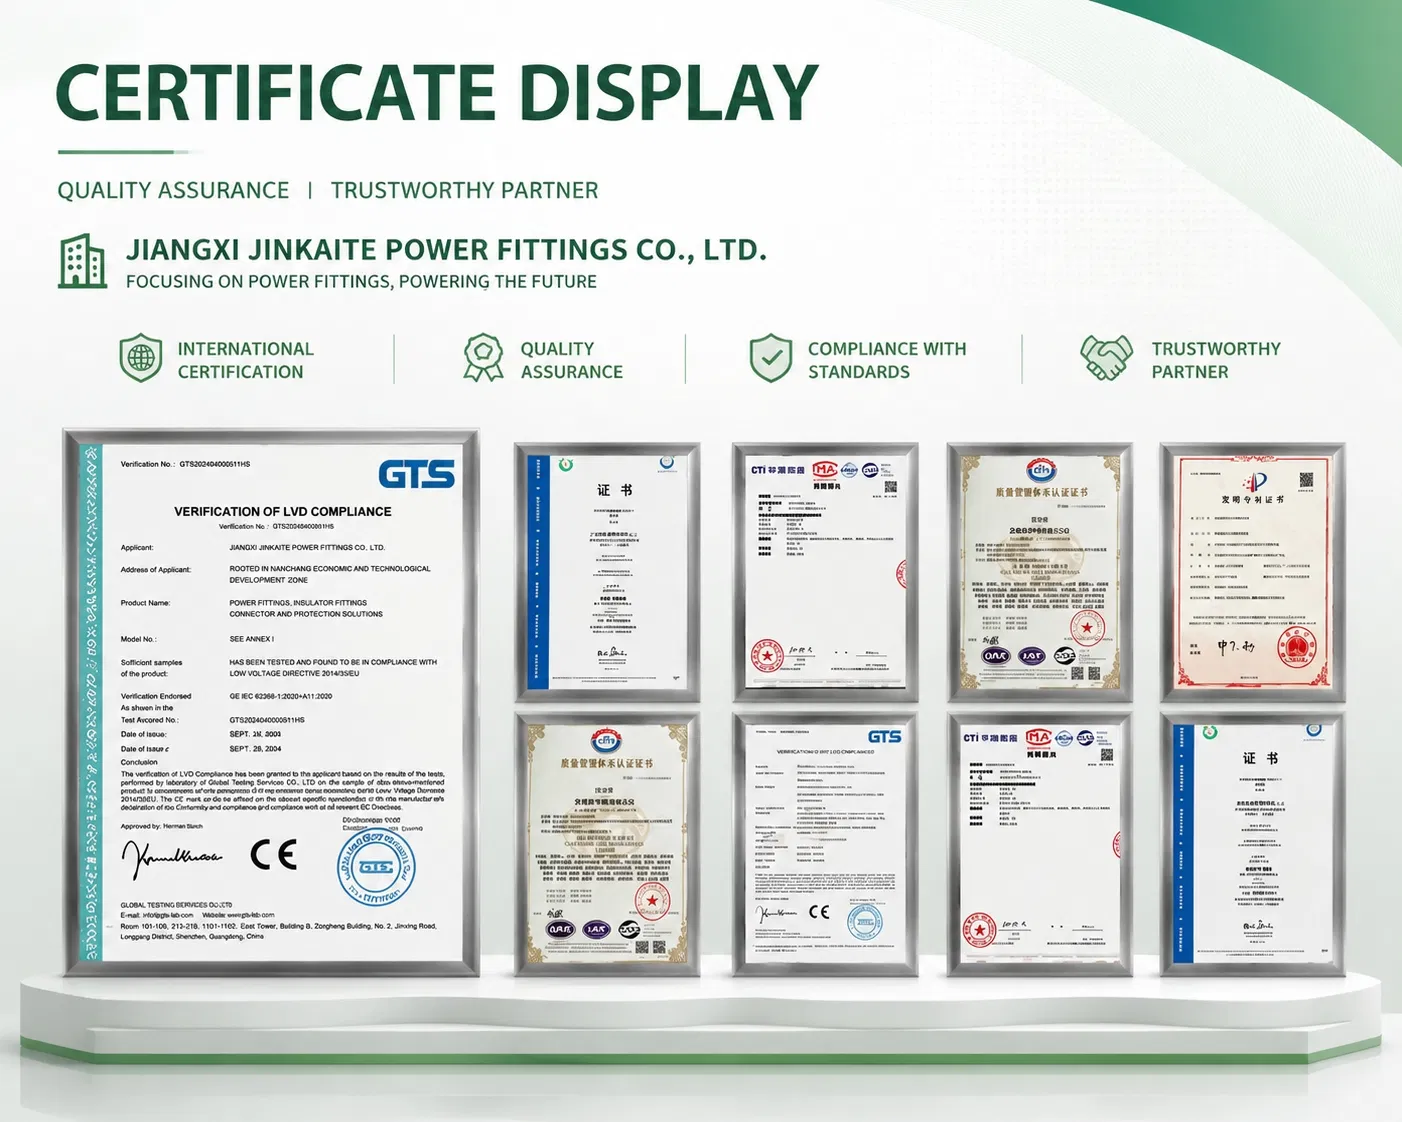Click the E-mail: info@gts-lab.com line
The image size is (1402, 1122).
157,915
